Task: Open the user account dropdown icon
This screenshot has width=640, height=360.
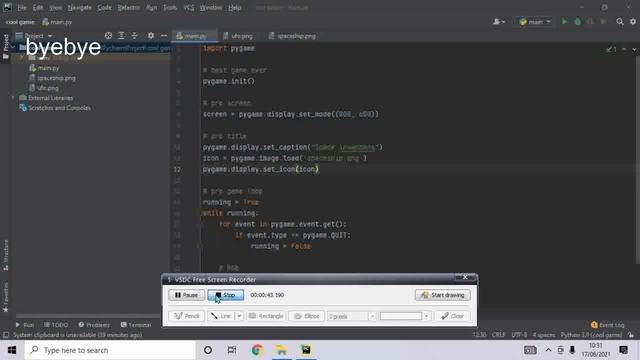Action: pos(499,22)
